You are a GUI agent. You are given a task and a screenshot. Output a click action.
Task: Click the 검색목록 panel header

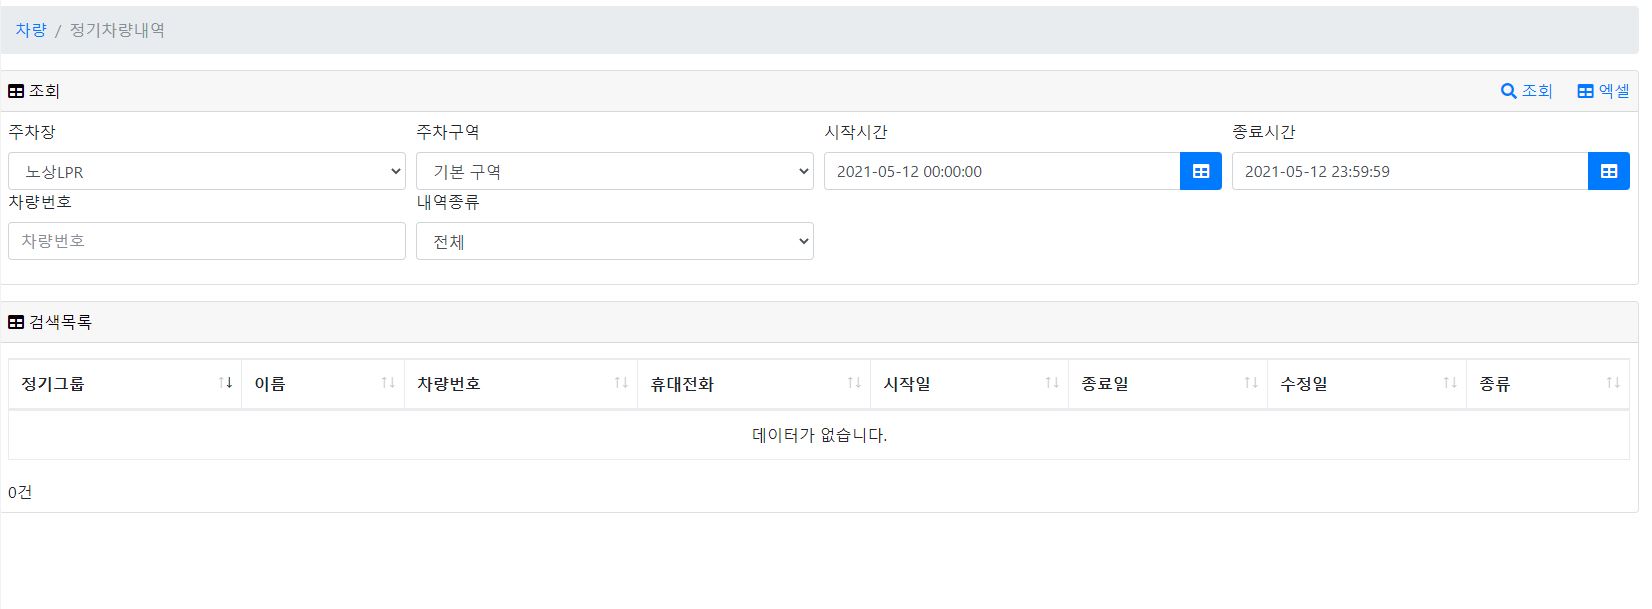click(820, 322)
